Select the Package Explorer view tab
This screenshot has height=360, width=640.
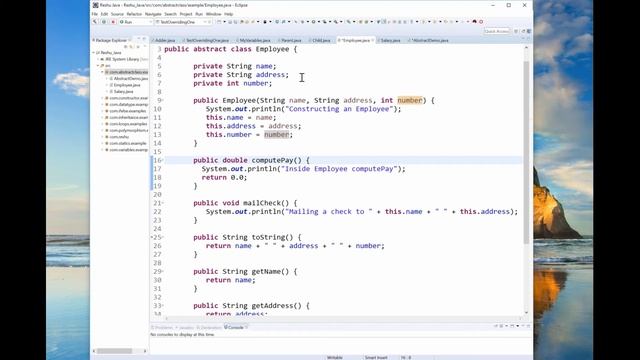point(111,40)
